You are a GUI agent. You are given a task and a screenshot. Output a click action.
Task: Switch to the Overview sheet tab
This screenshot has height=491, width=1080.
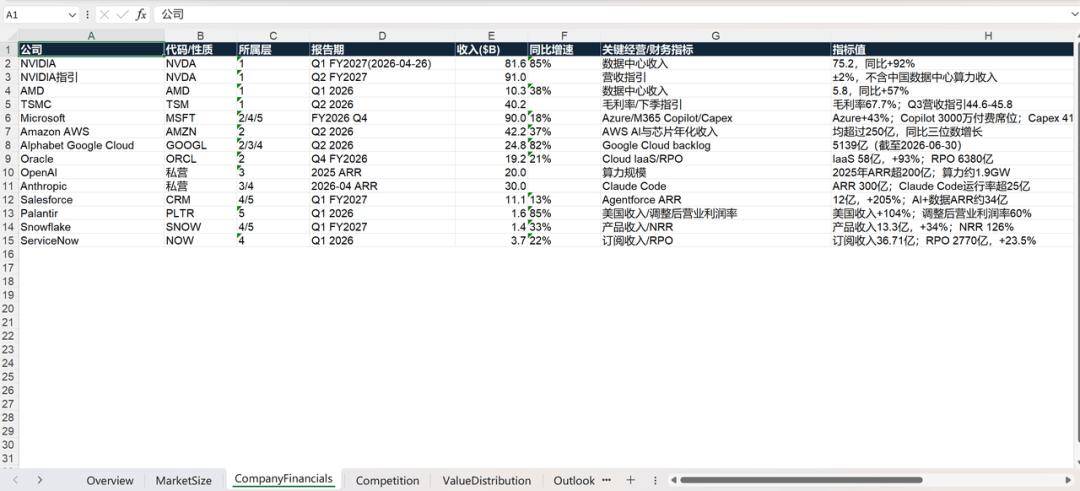coord(110,481)
